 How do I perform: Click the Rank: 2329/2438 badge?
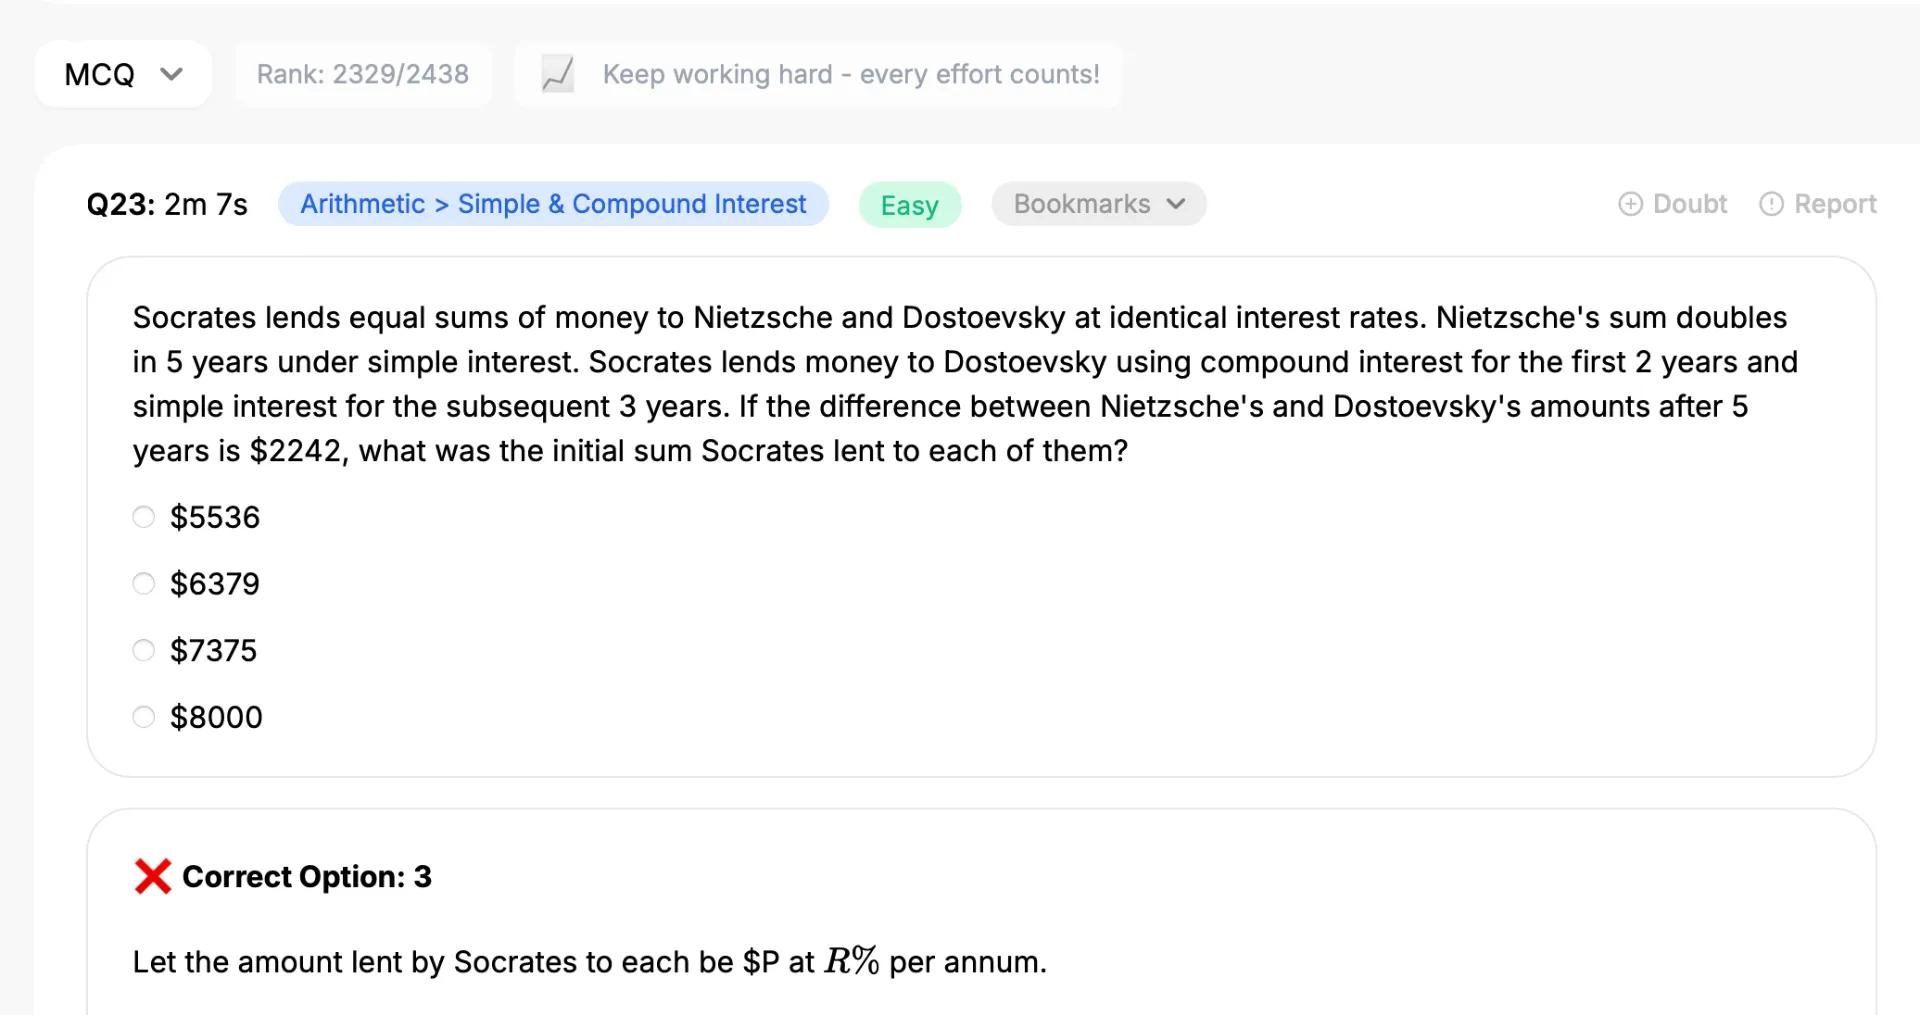coord(363,74)
